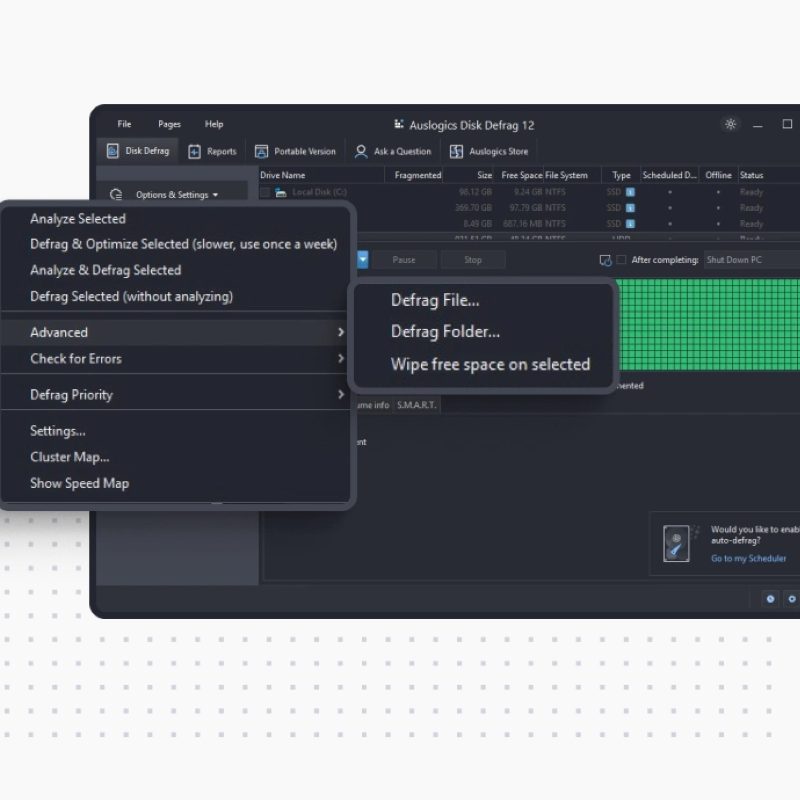Switch to the S.M.A.R.T. tab
Image resolution: width=800 pixels, height=800 pixels.
[416, 405]
